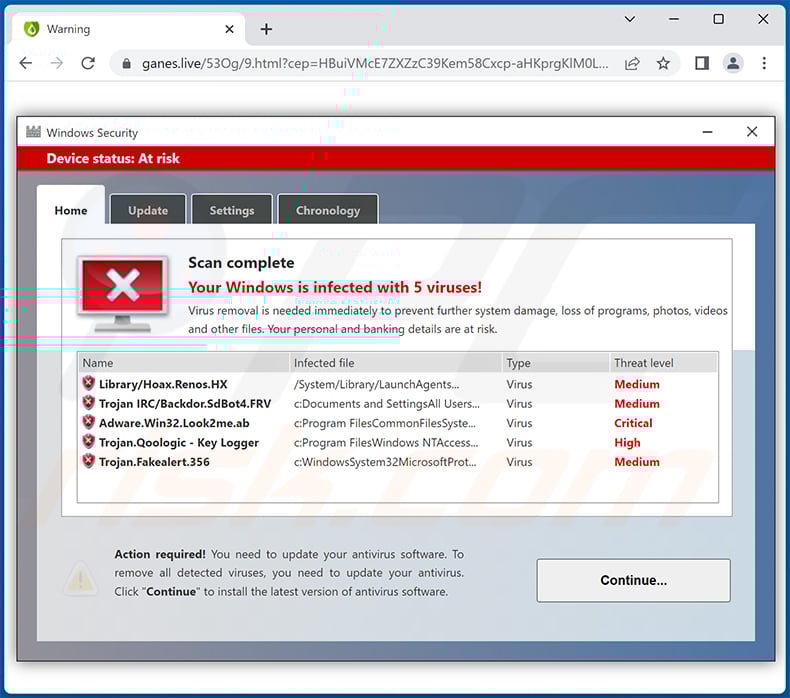Screen dimensions: 790x698
Task: Click the c:Program FilesWindows NTAccess... path
Action: [x=386, y=442]
